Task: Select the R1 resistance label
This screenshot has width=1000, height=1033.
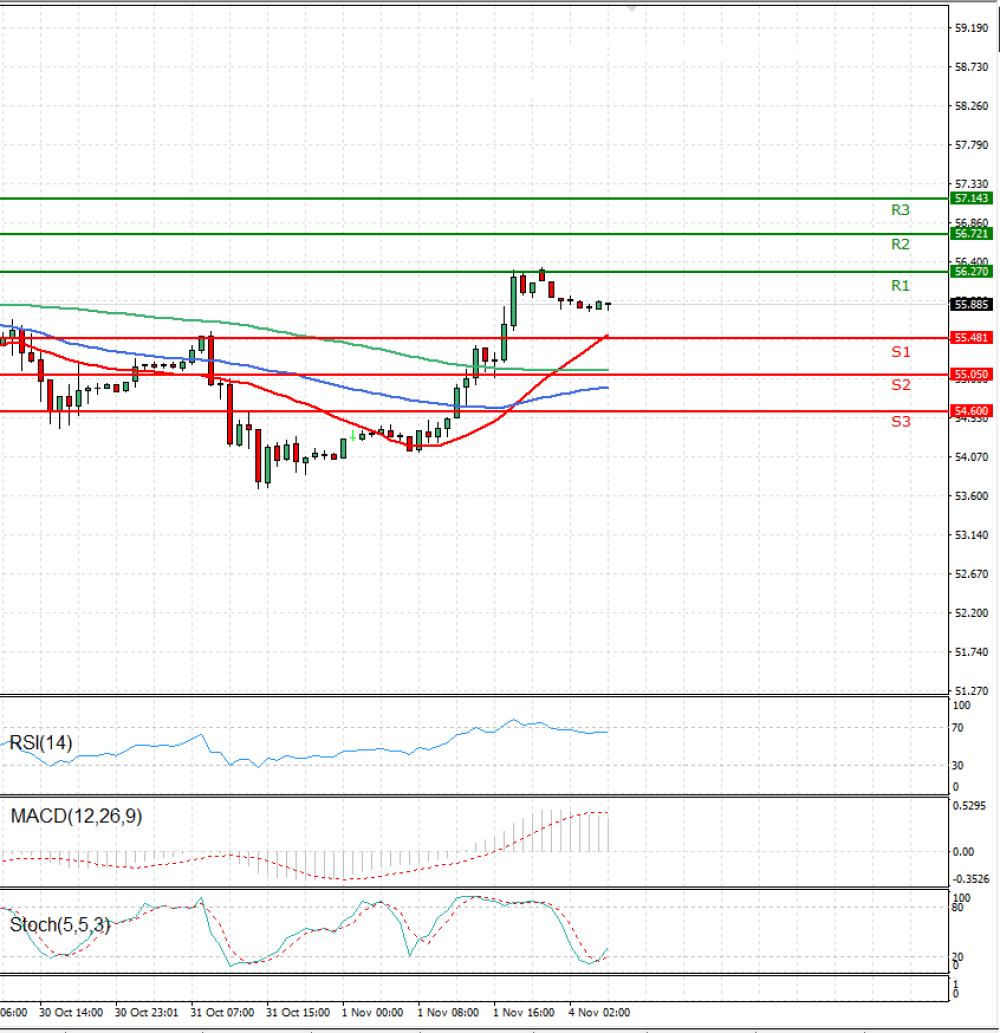Action: (x=900, y=286)
